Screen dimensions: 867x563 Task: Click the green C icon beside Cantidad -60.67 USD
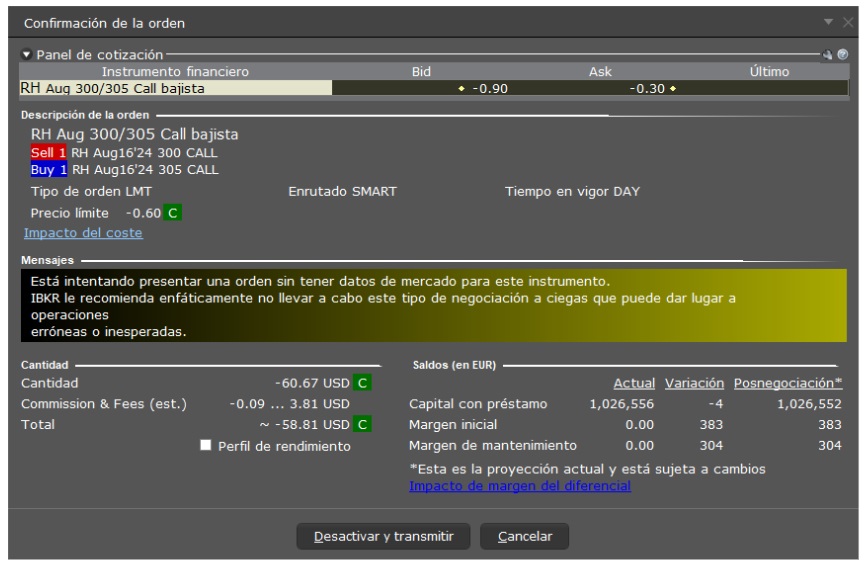click(362, 383)
